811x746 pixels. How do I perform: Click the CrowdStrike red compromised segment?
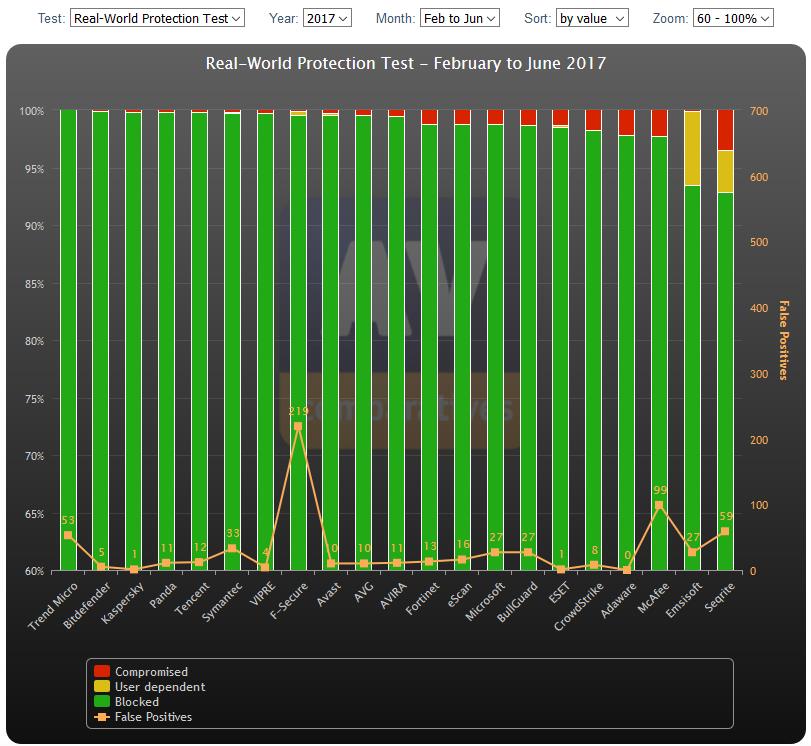tap(594, 120)
